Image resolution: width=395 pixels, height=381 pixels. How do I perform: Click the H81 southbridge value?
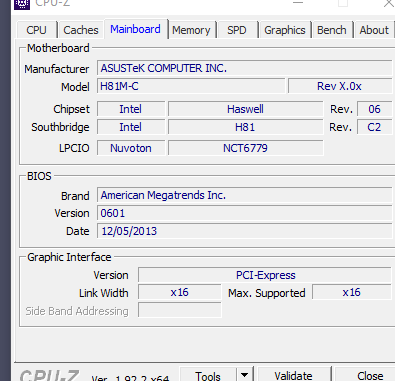pos(246,127)
